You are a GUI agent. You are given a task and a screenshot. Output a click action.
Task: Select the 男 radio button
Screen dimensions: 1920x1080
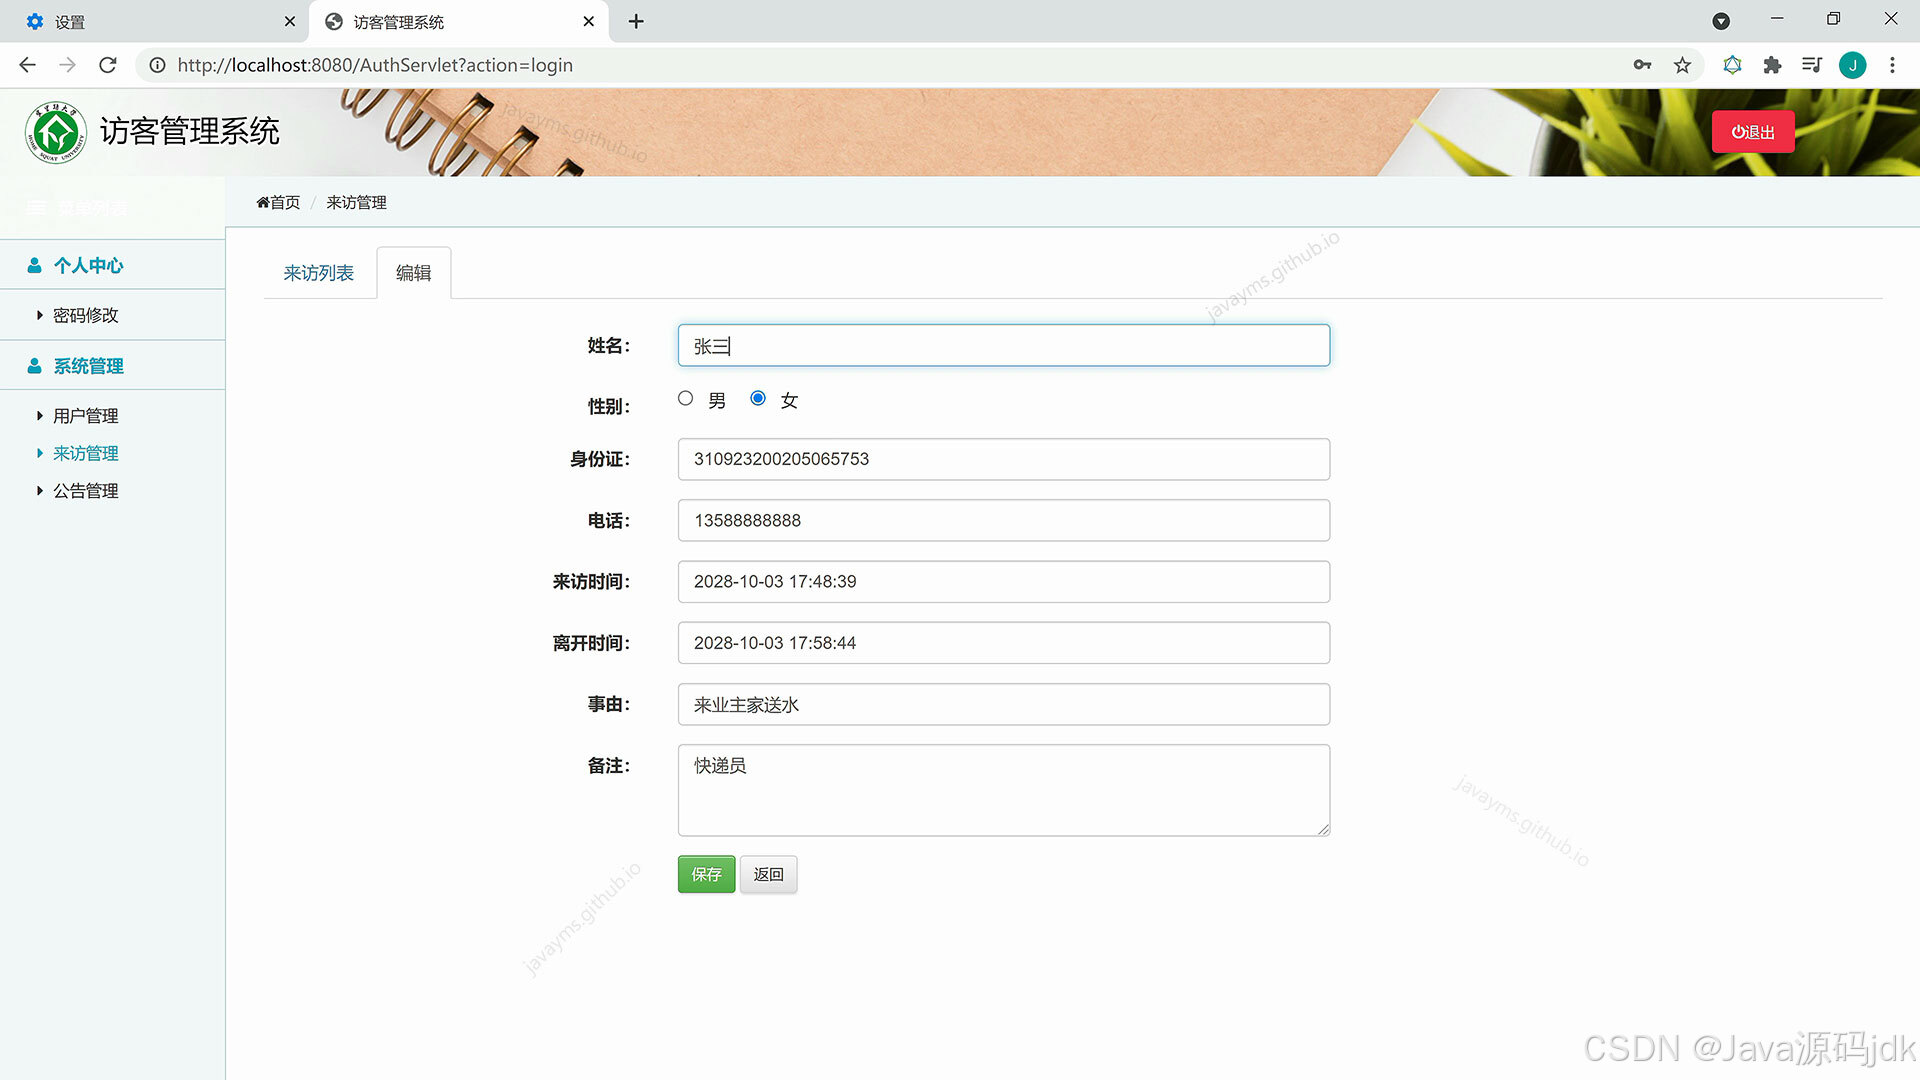coord(685,398)
